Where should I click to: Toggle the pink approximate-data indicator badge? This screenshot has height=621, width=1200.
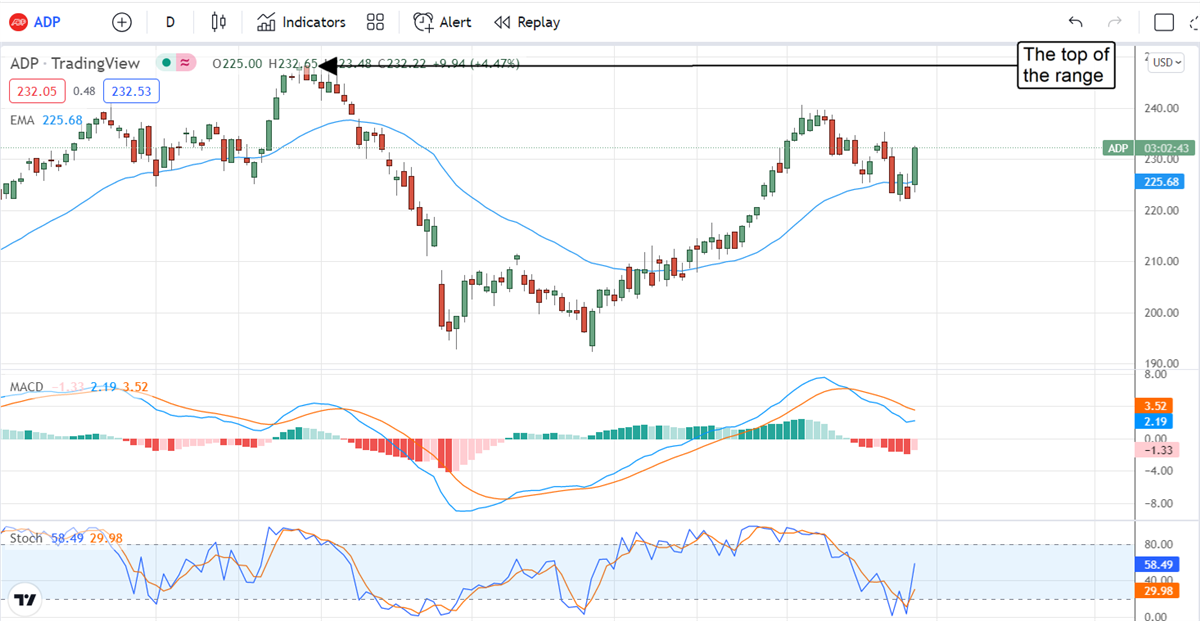point(185,63)
